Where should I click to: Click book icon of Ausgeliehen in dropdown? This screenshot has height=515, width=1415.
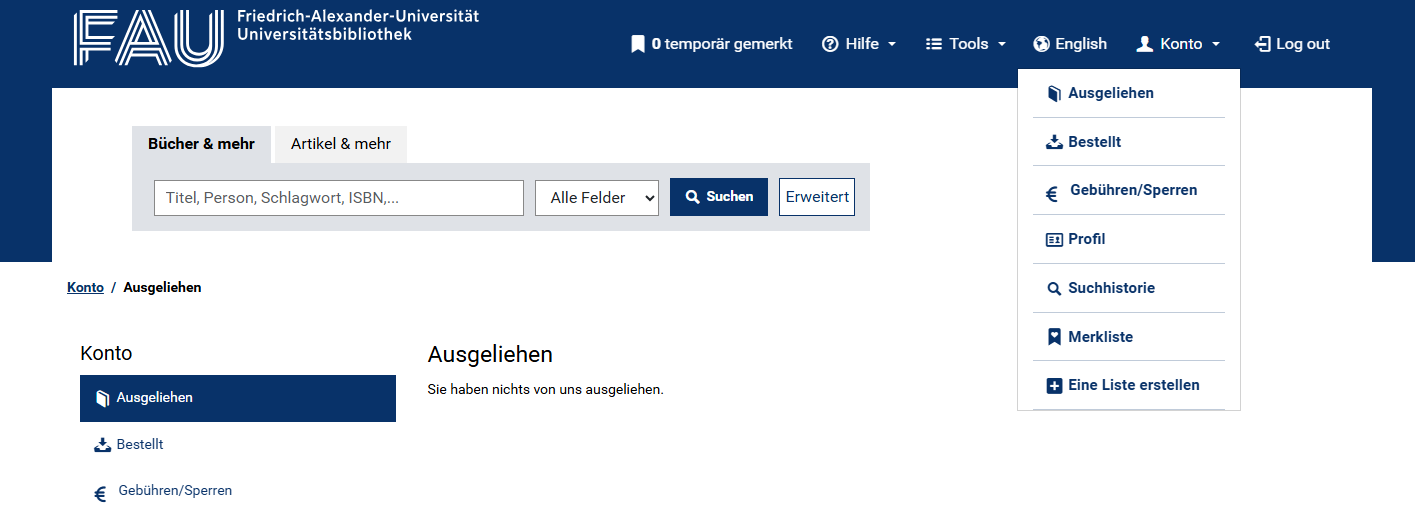pos(1054,94)
